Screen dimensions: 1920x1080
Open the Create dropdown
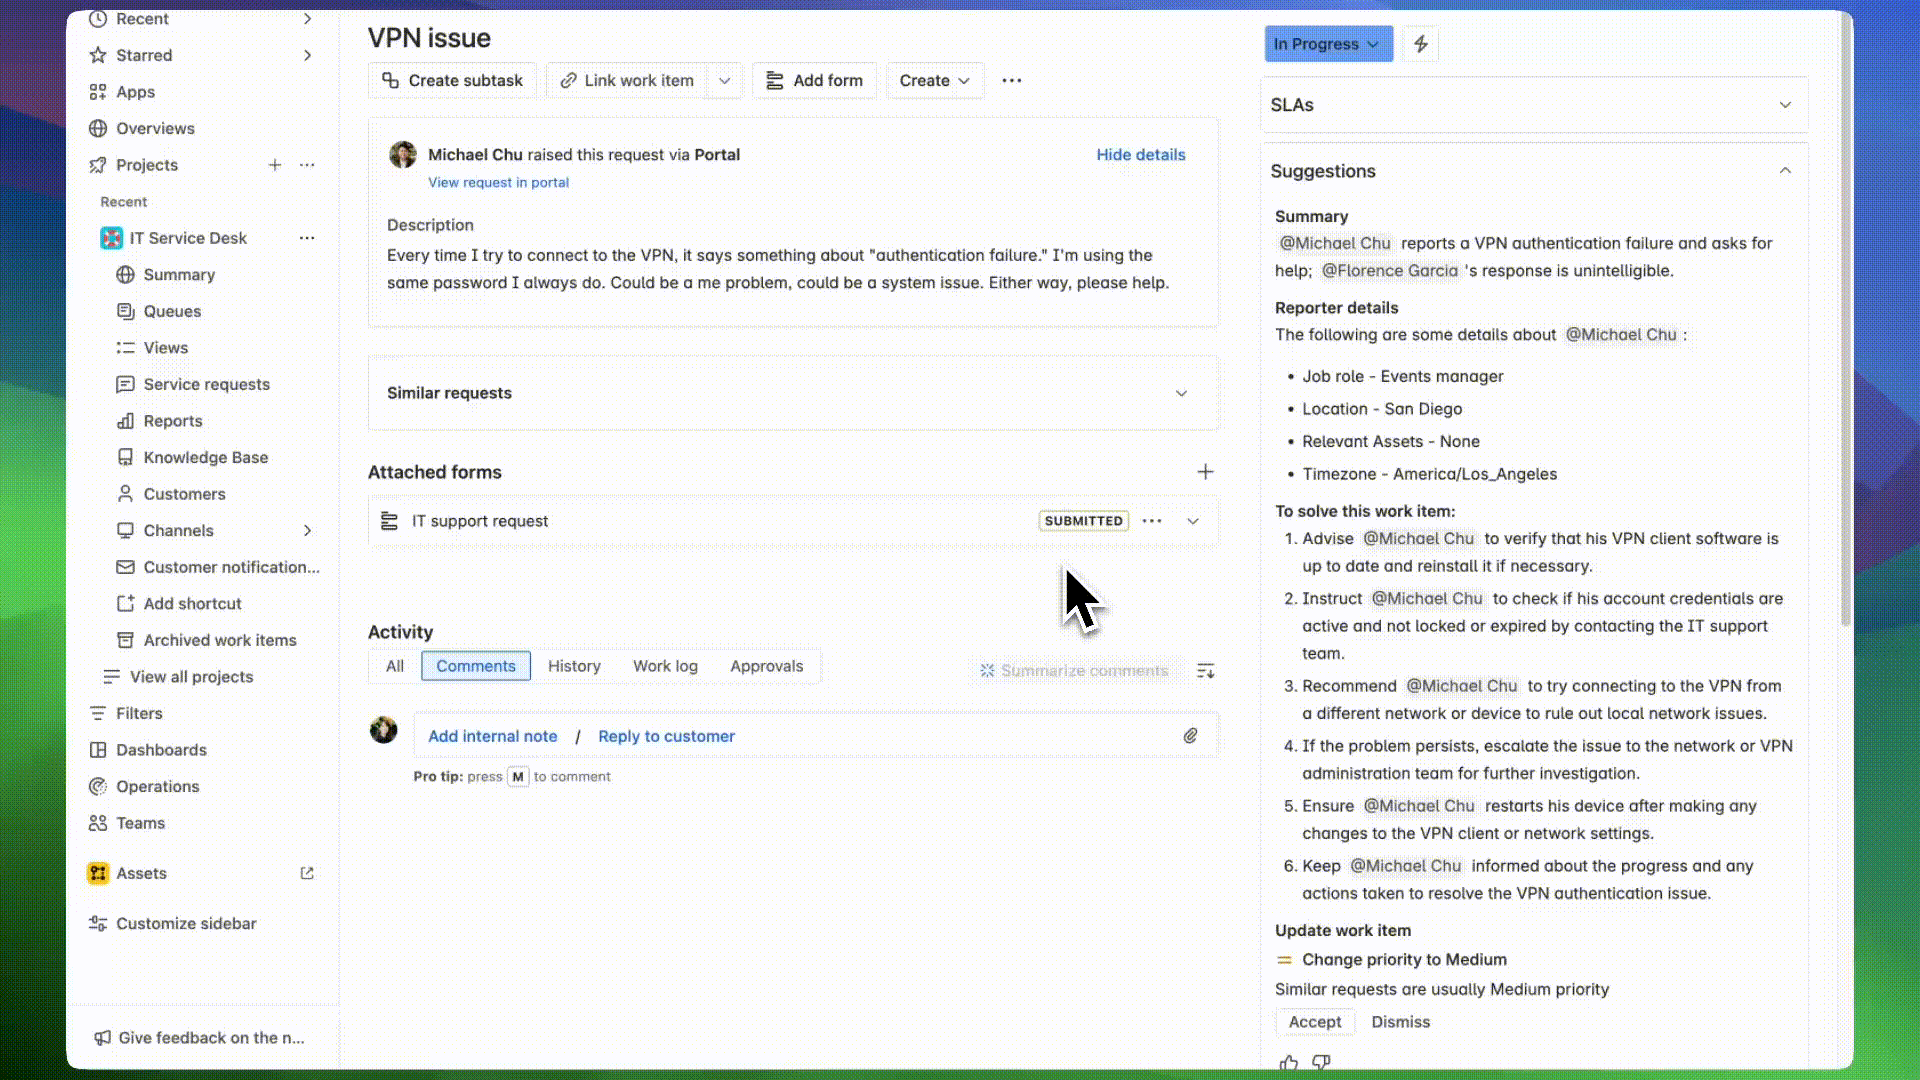click(x=935, y=81)
